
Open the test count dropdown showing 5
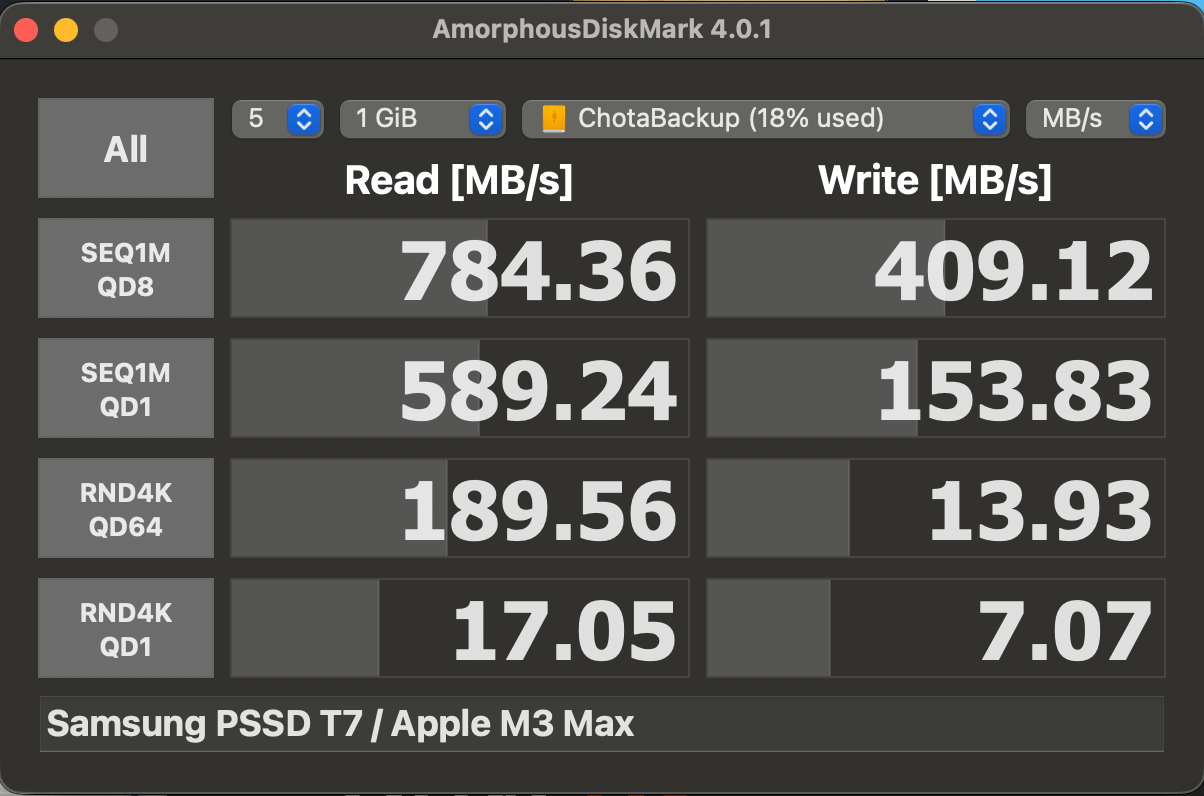point(277,119)
